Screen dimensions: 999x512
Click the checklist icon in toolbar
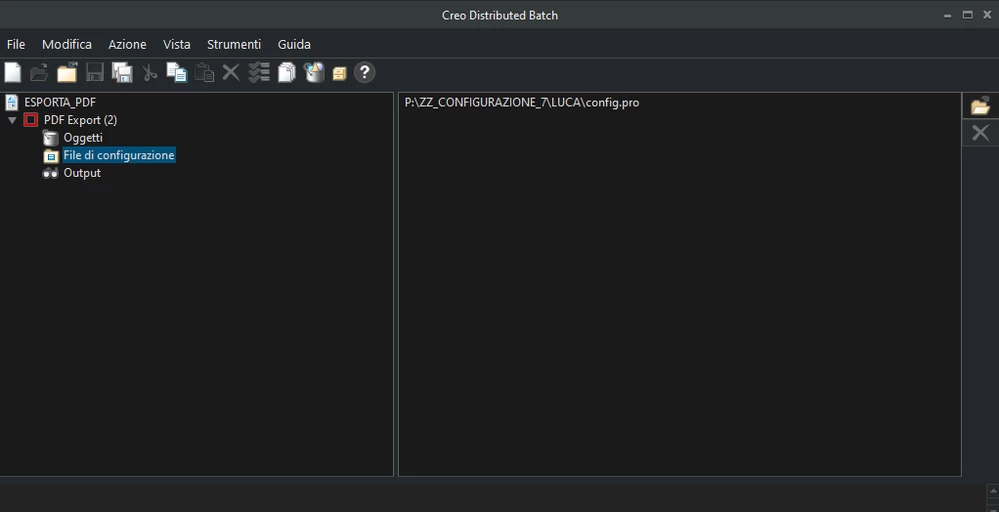[x=259, y=73]
